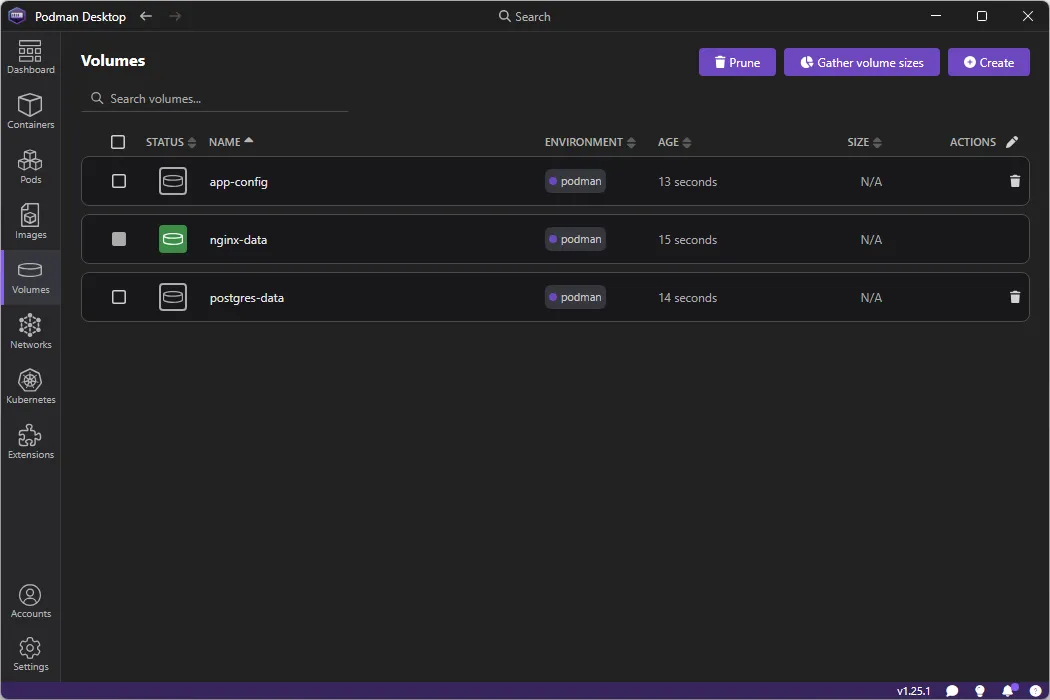Screen dimensions: 1050x700
Task: Open notifications from the status bar
Action: click(x=1008, y=690)
